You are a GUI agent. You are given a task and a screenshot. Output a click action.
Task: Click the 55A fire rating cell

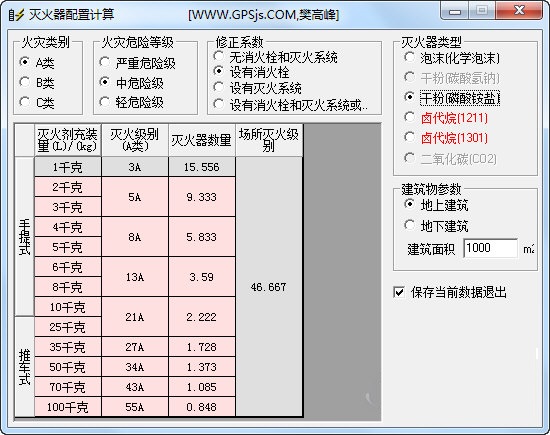point(135,407)
